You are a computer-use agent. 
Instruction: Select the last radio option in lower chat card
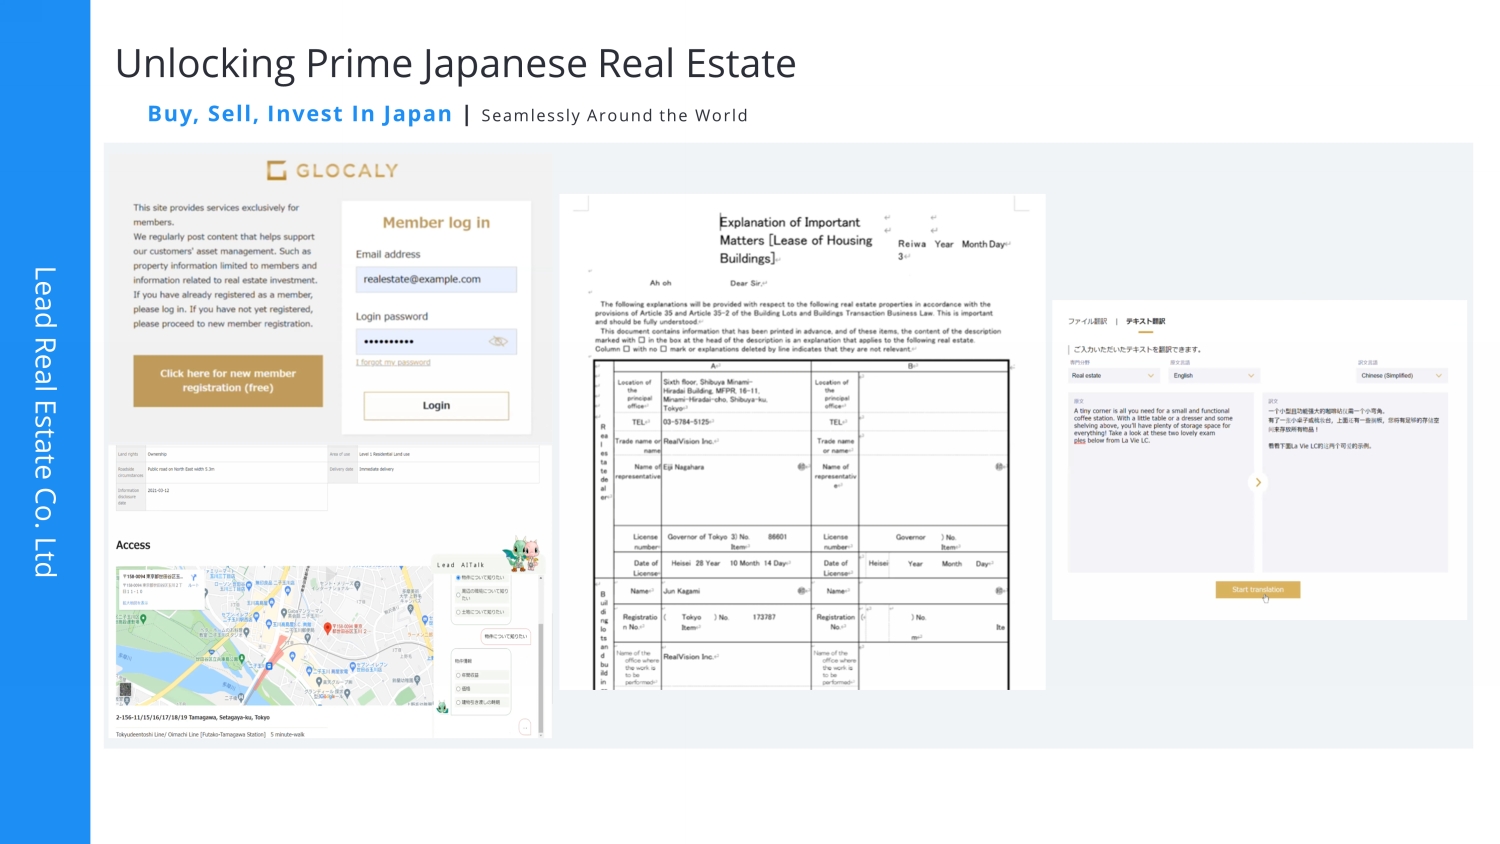pos(458,702)
